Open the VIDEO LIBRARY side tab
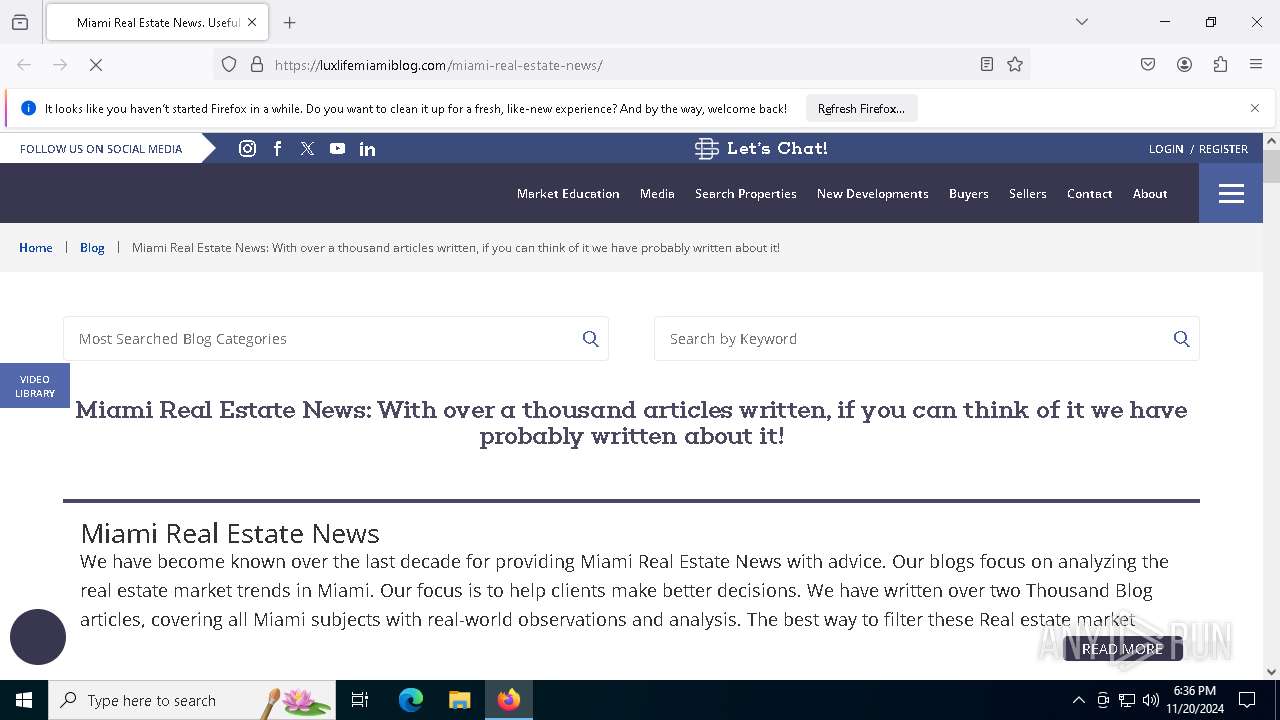This screenshot has width=1280, height=720. pyautogui.click(x=35, y=386)
